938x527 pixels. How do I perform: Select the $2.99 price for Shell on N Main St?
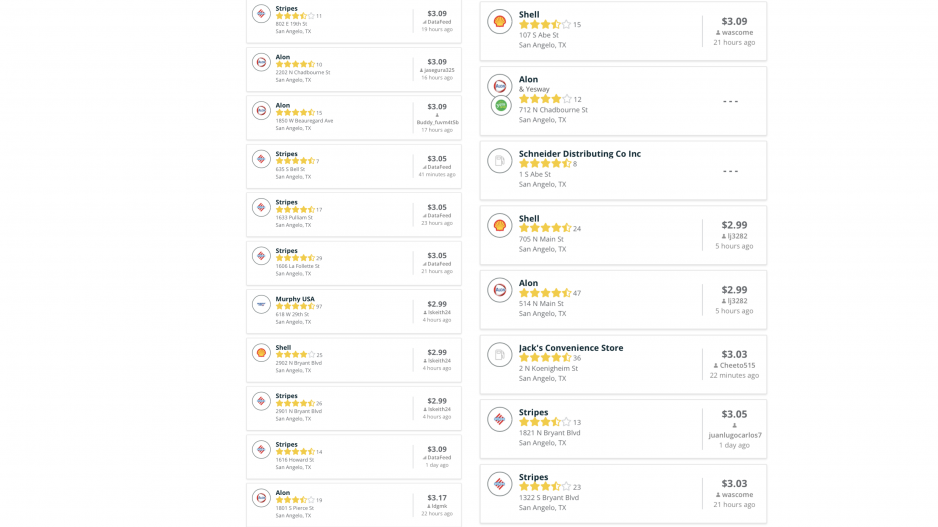point(734,225)
